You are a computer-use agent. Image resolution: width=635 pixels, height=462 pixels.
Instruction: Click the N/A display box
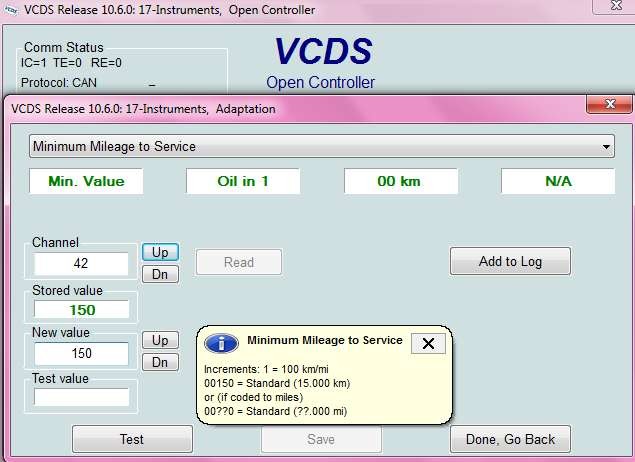[x=558, y=181]
